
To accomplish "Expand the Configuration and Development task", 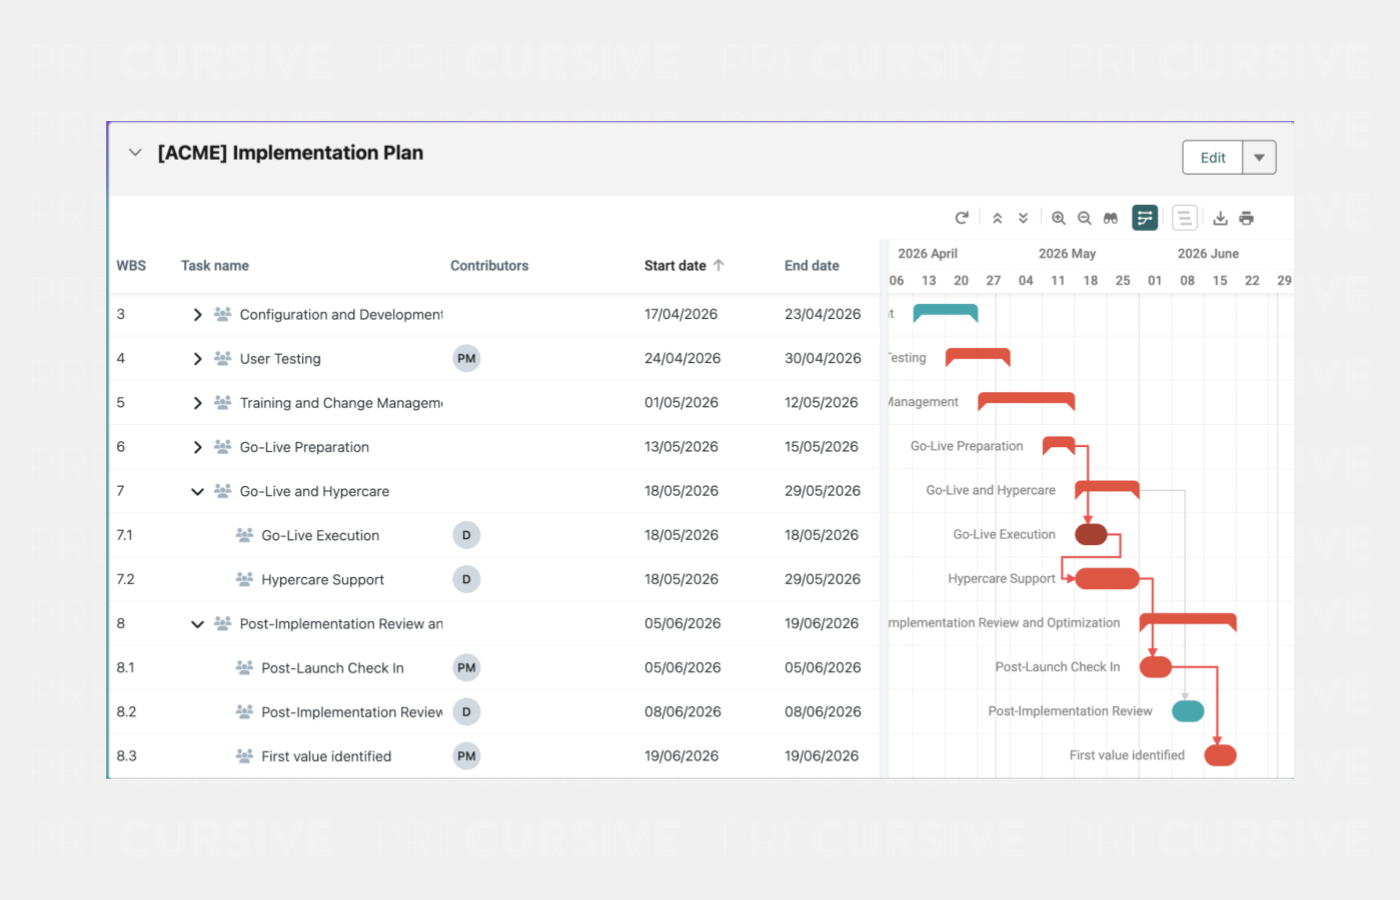I will click(197, 315).
